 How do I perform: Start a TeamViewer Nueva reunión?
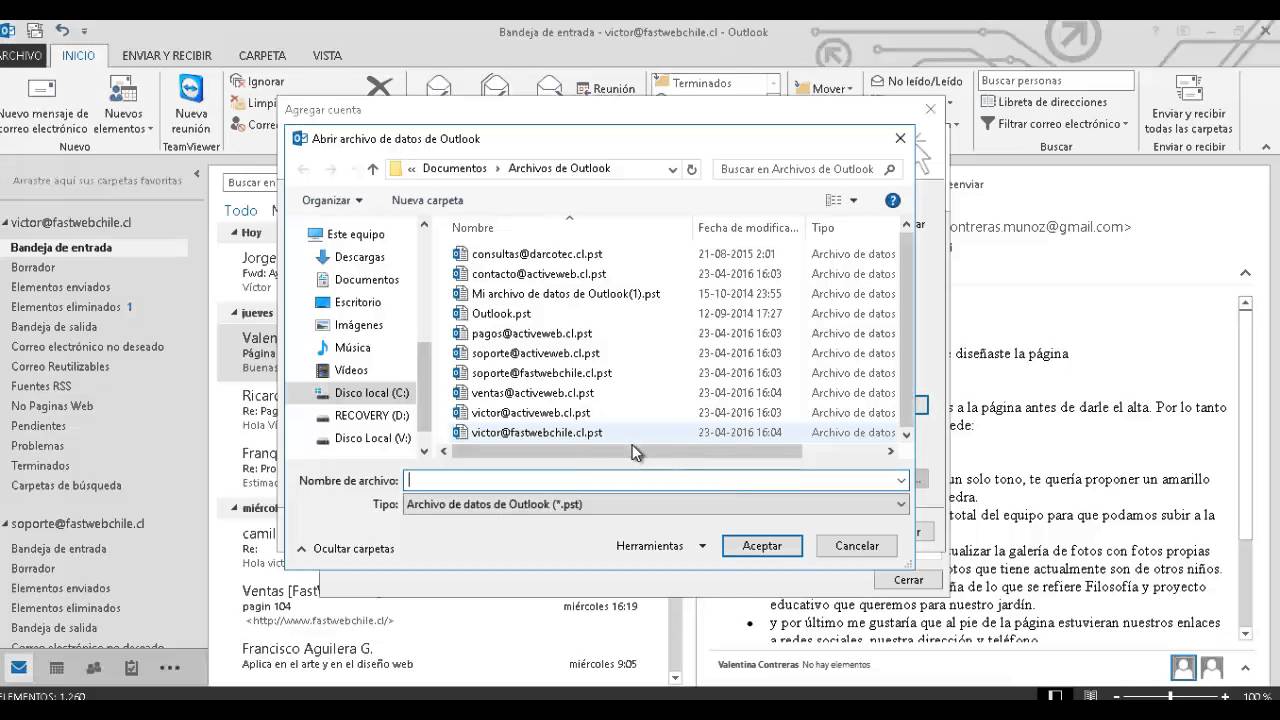click(191, 106)
